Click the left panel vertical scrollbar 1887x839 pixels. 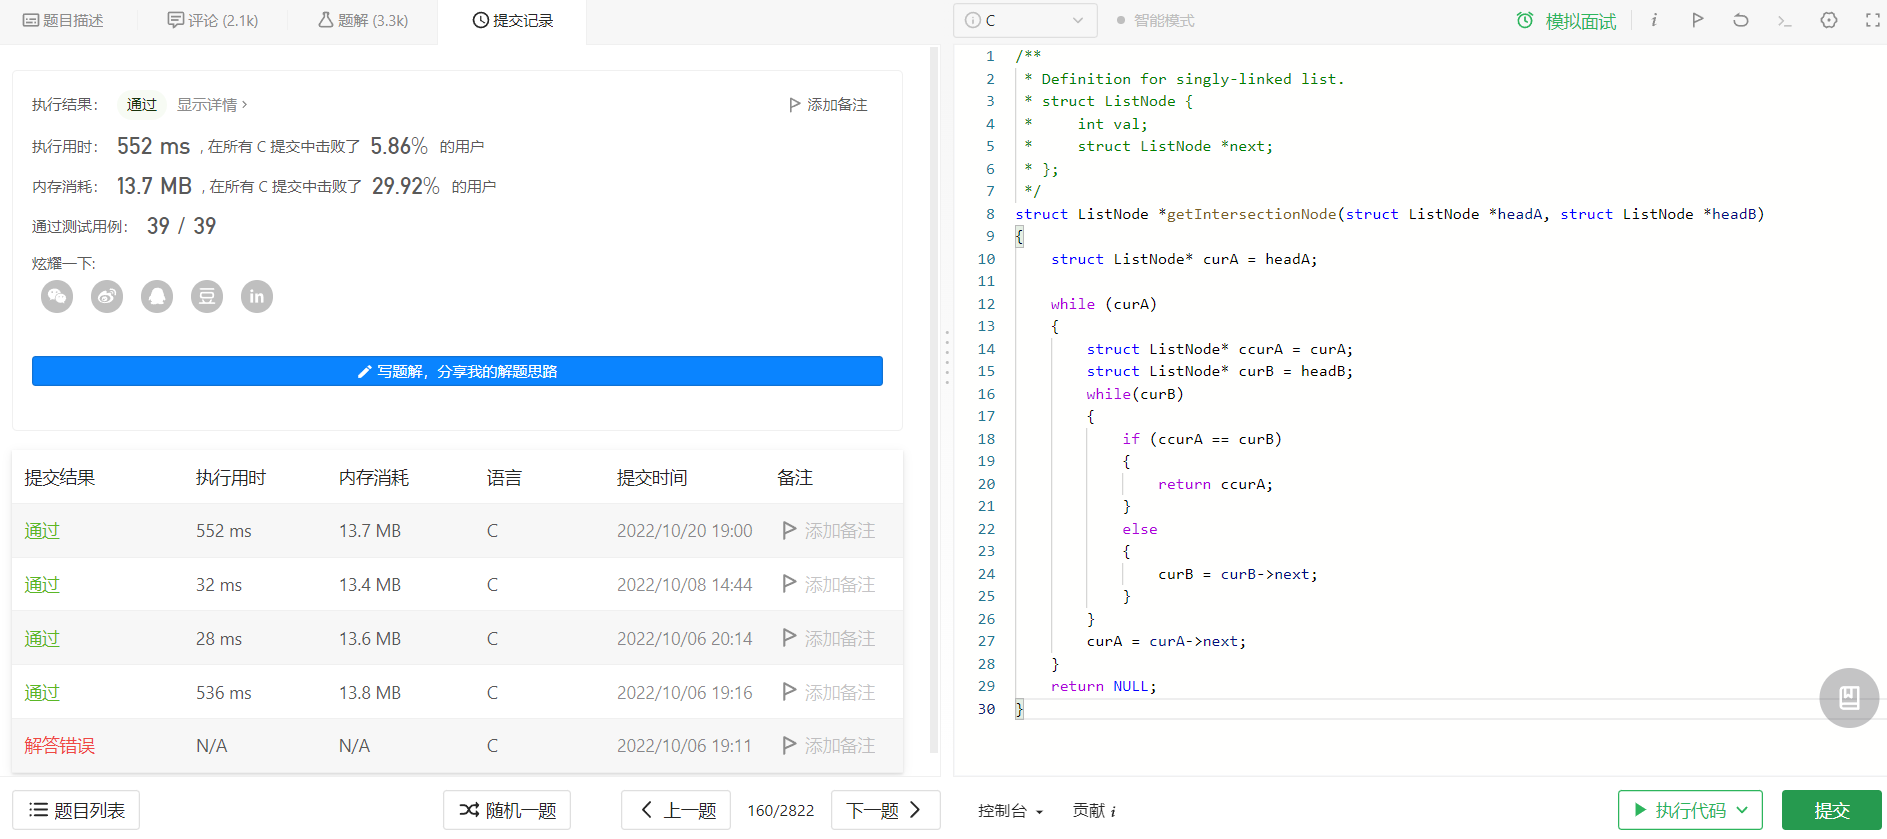[934, 400]
